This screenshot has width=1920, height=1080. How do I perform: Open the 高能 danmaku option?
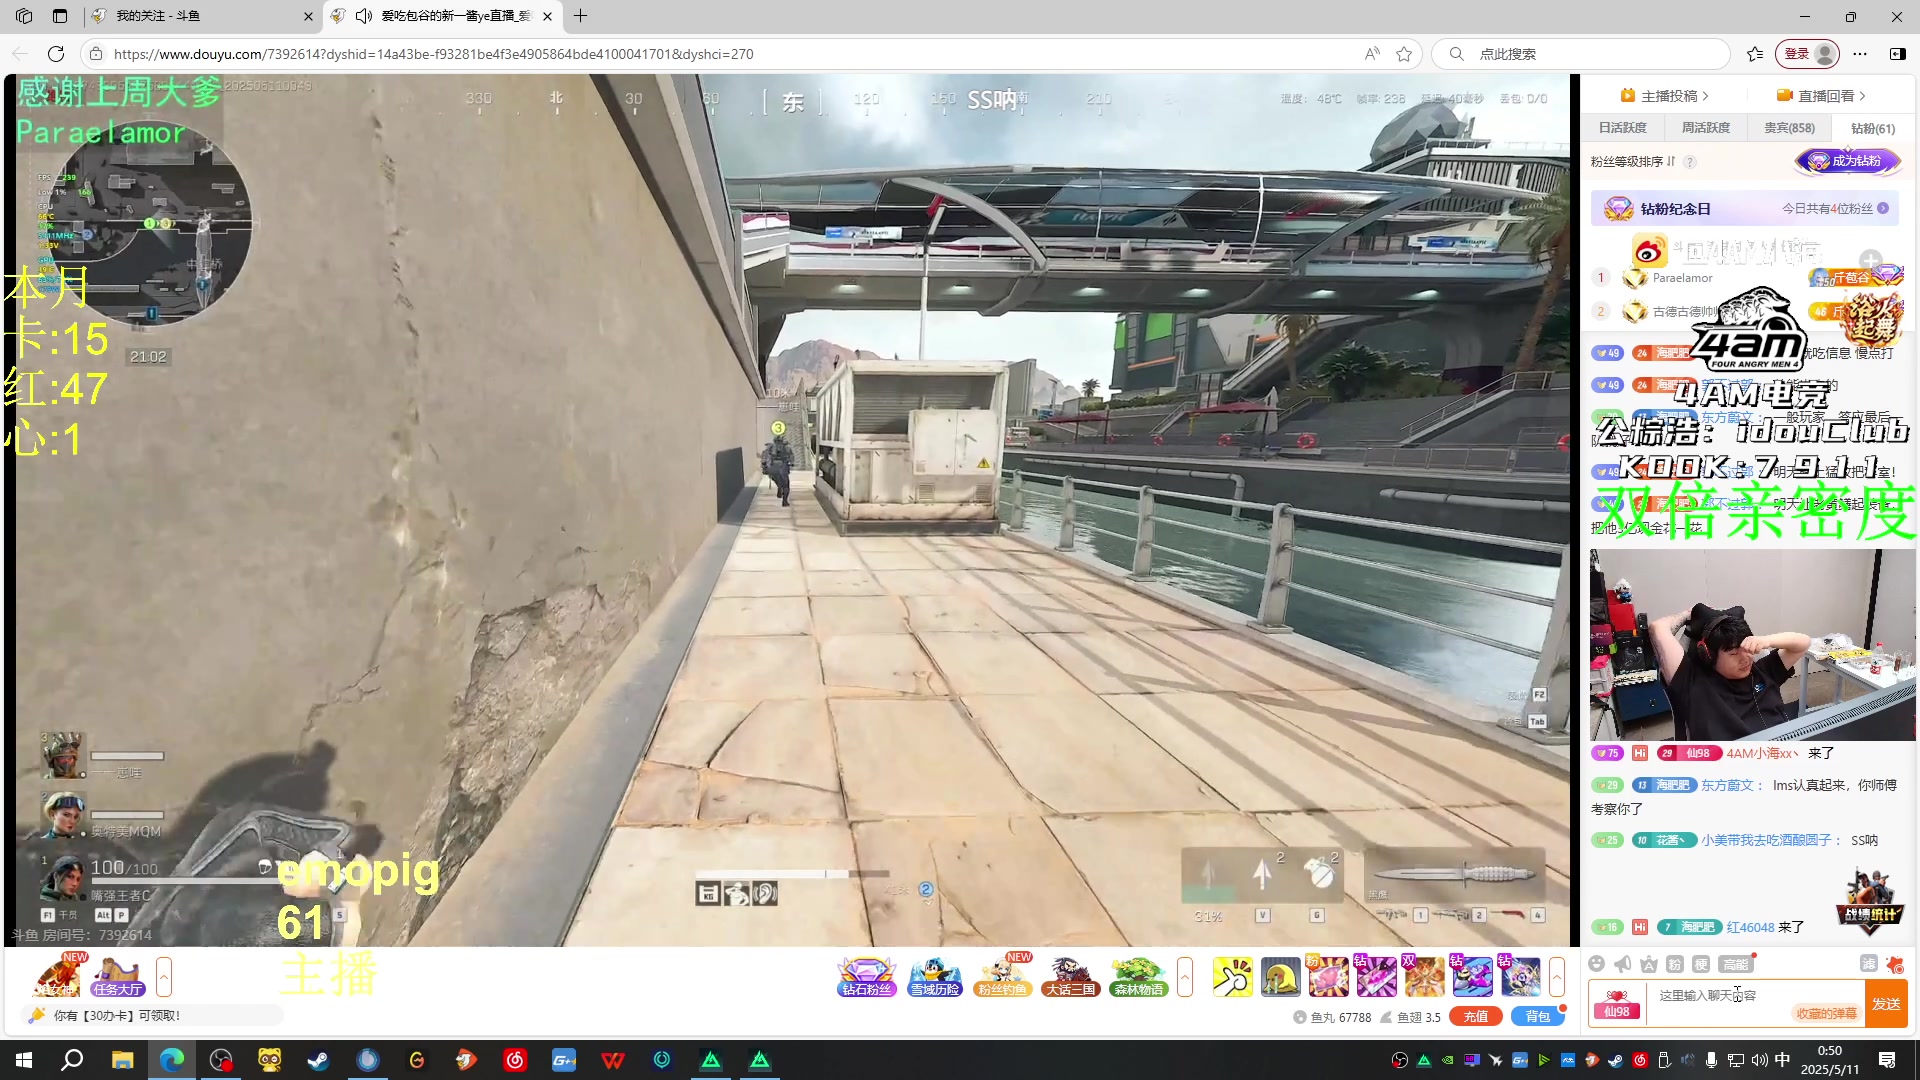tap(1735, 964)
